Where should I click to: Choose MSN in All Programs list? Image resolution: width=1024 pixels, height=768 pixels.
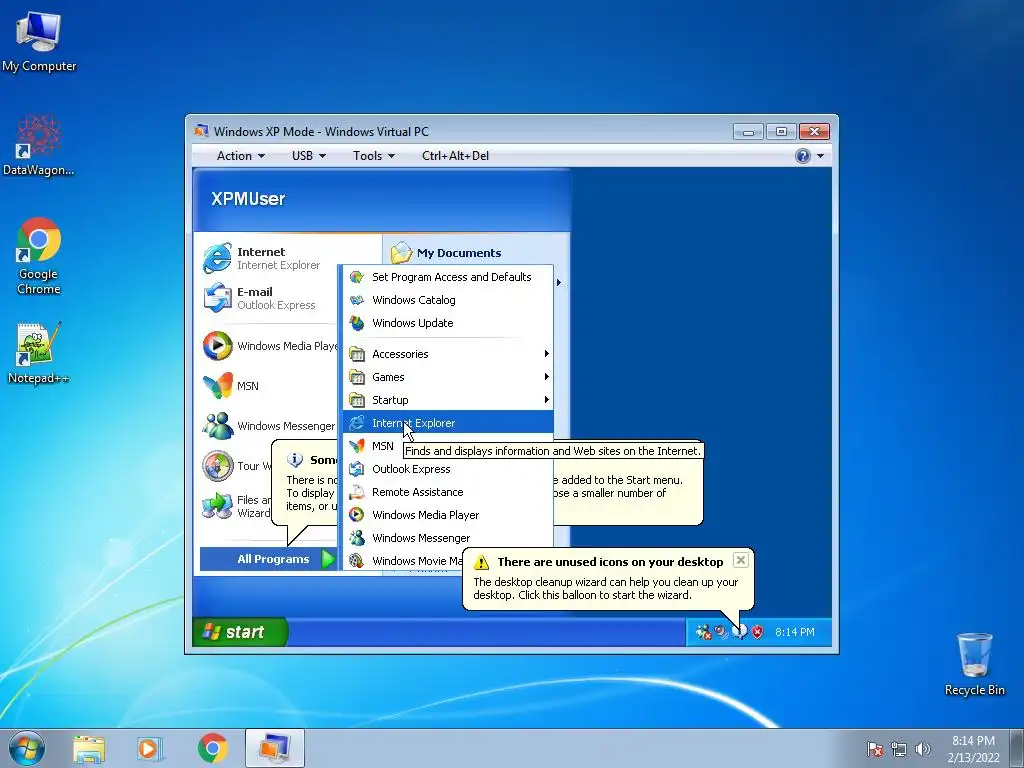tap(372, 446)
